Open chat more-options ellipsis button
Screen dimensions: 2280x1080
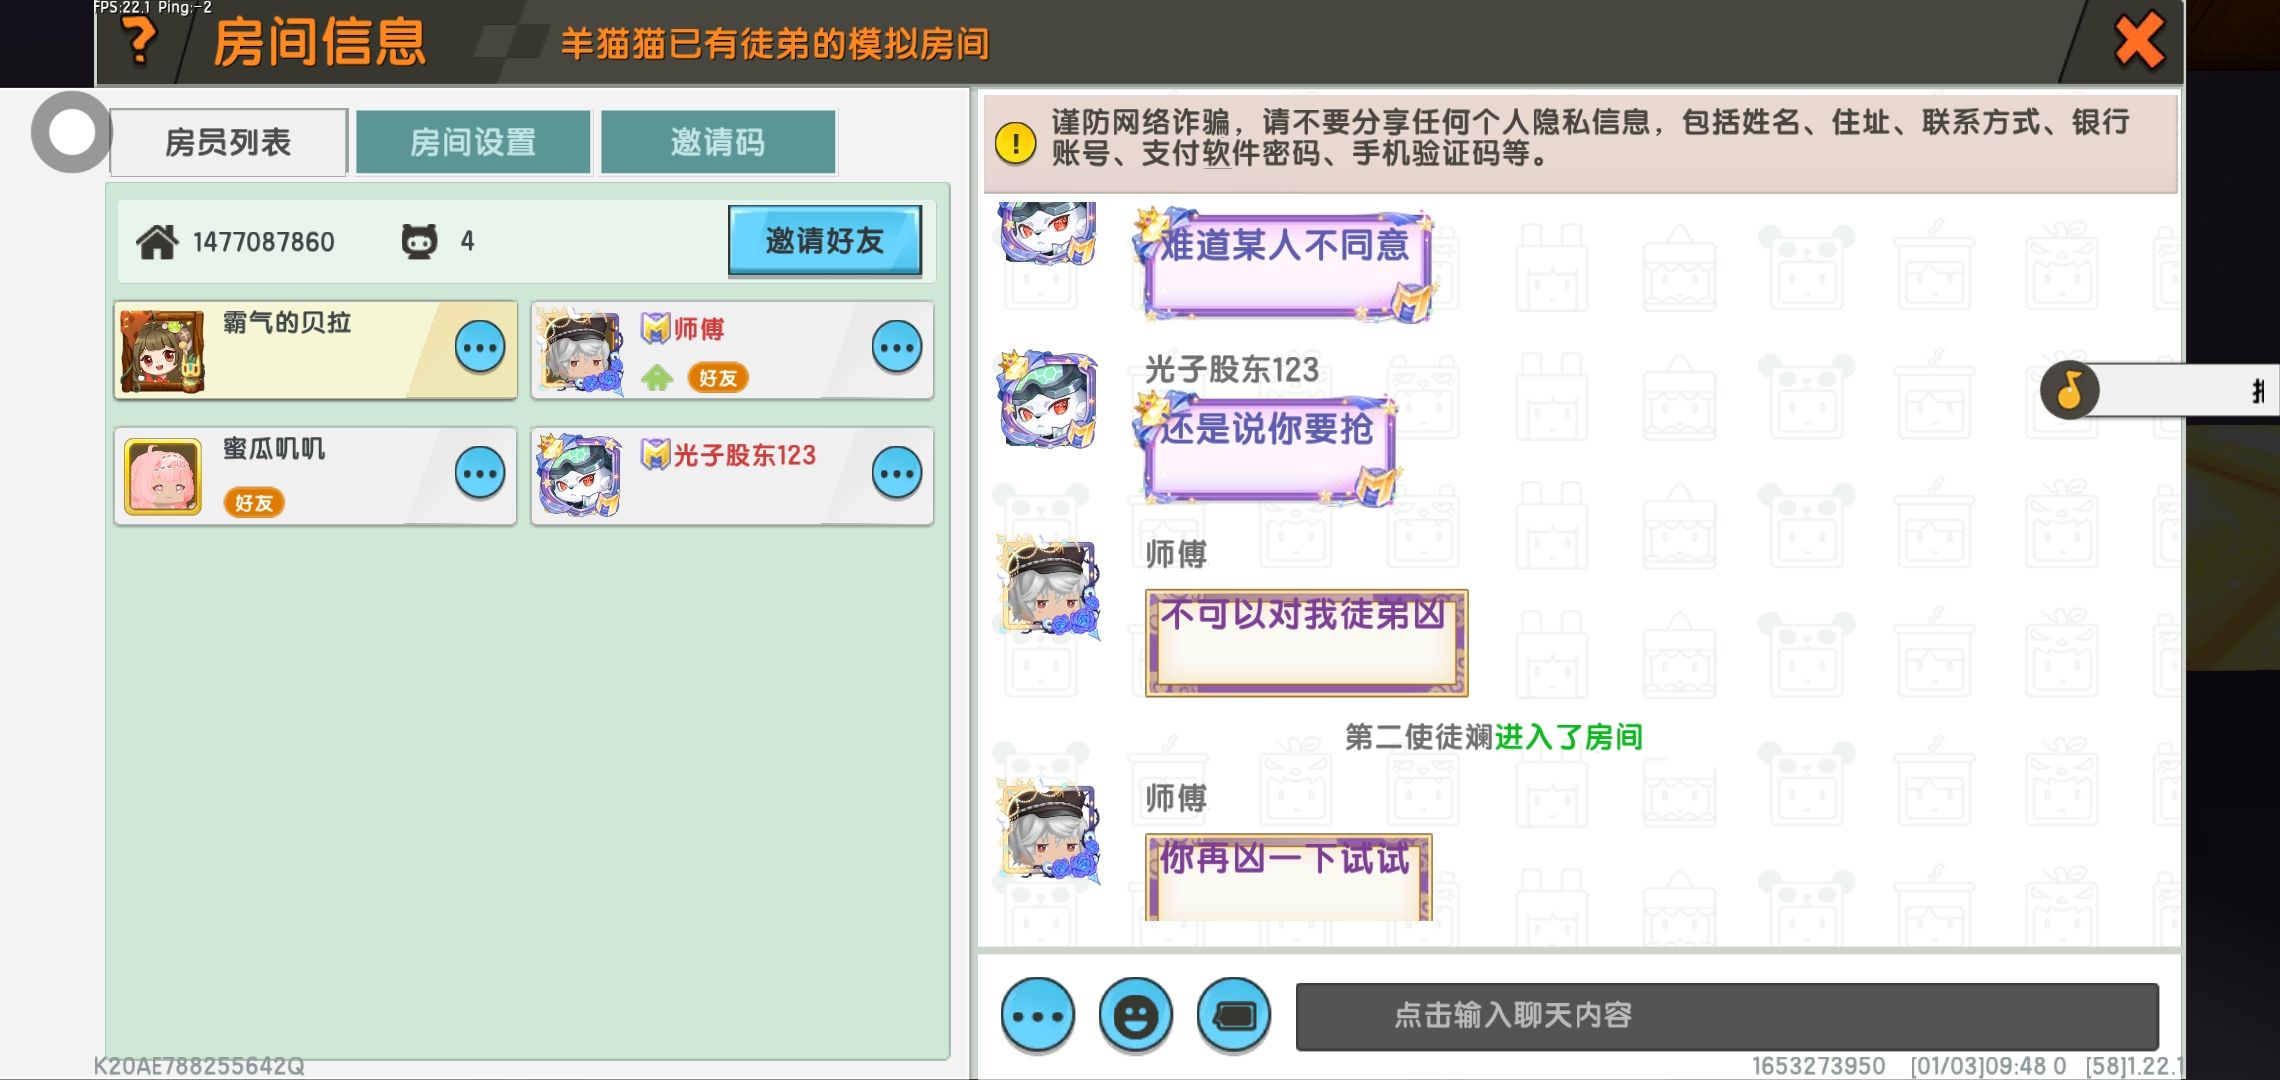coord(1038,1016)
